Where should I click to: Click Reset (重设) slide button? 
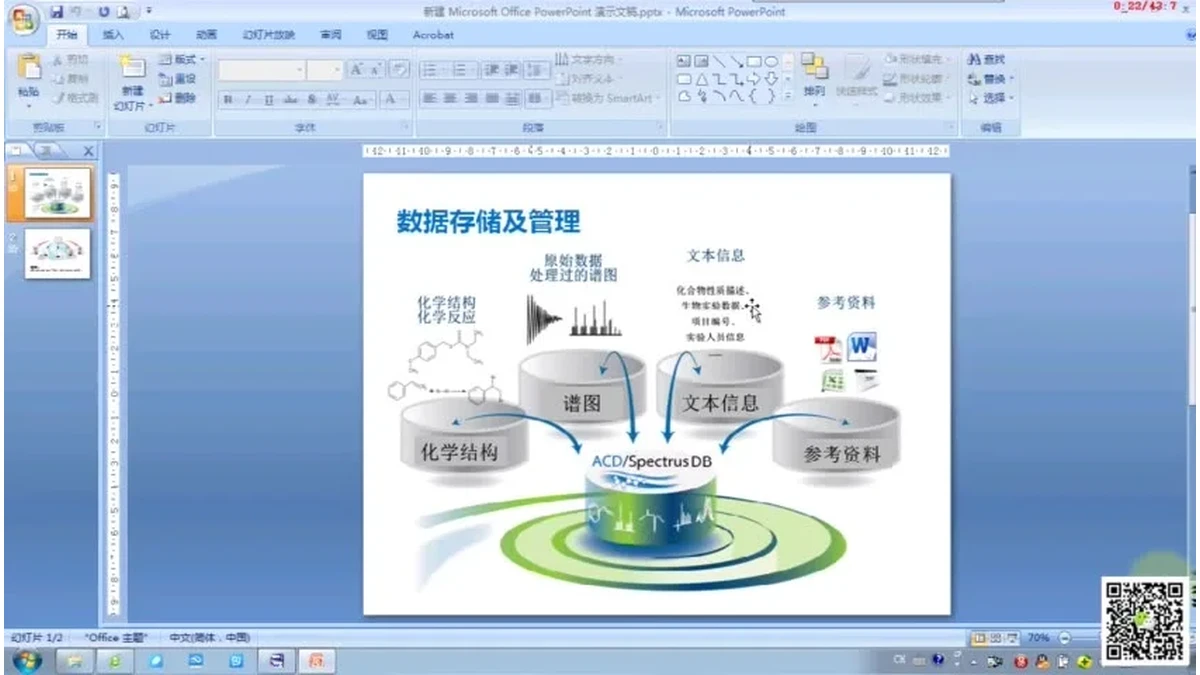tap(178, 79)
